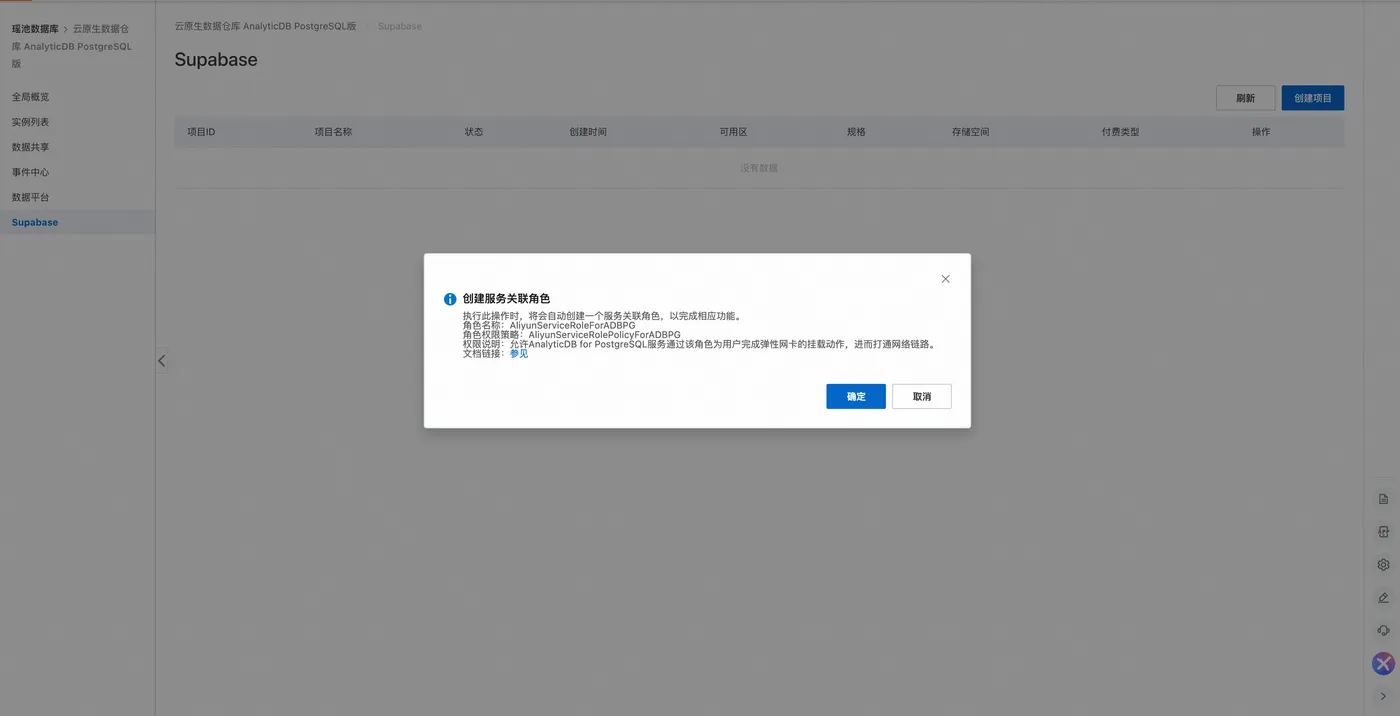Click the API debug icon in the right toolbar
Viewport: 1400px width, 716px height.
1383,532
